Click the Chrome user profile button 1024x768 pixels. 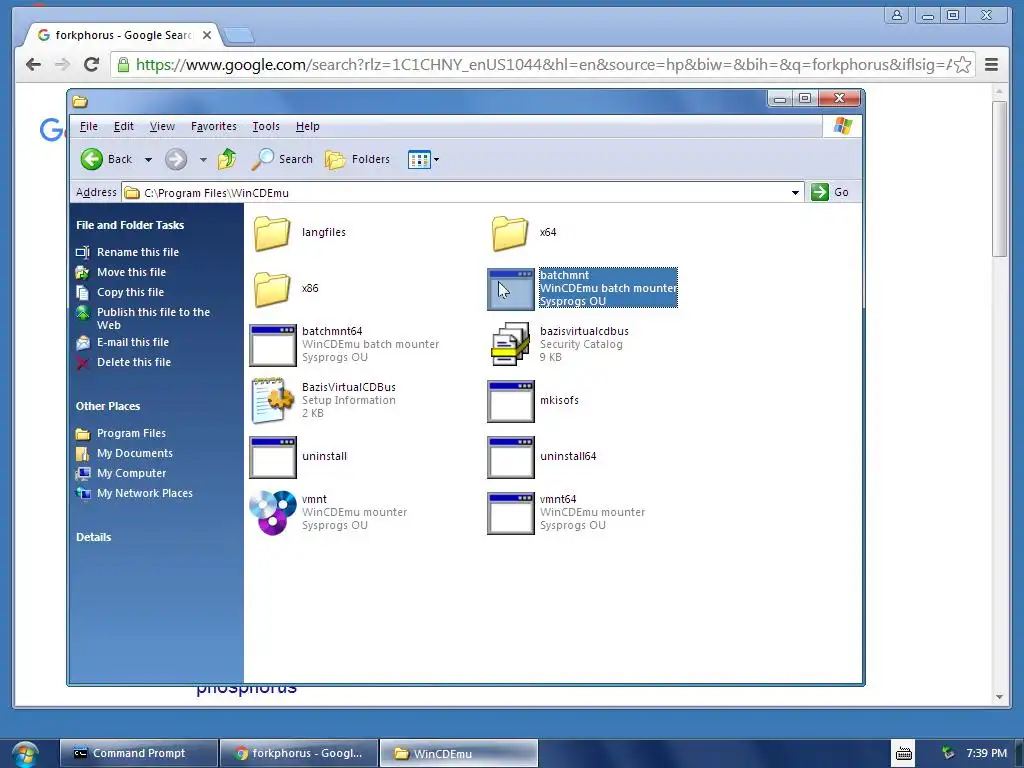897,15
